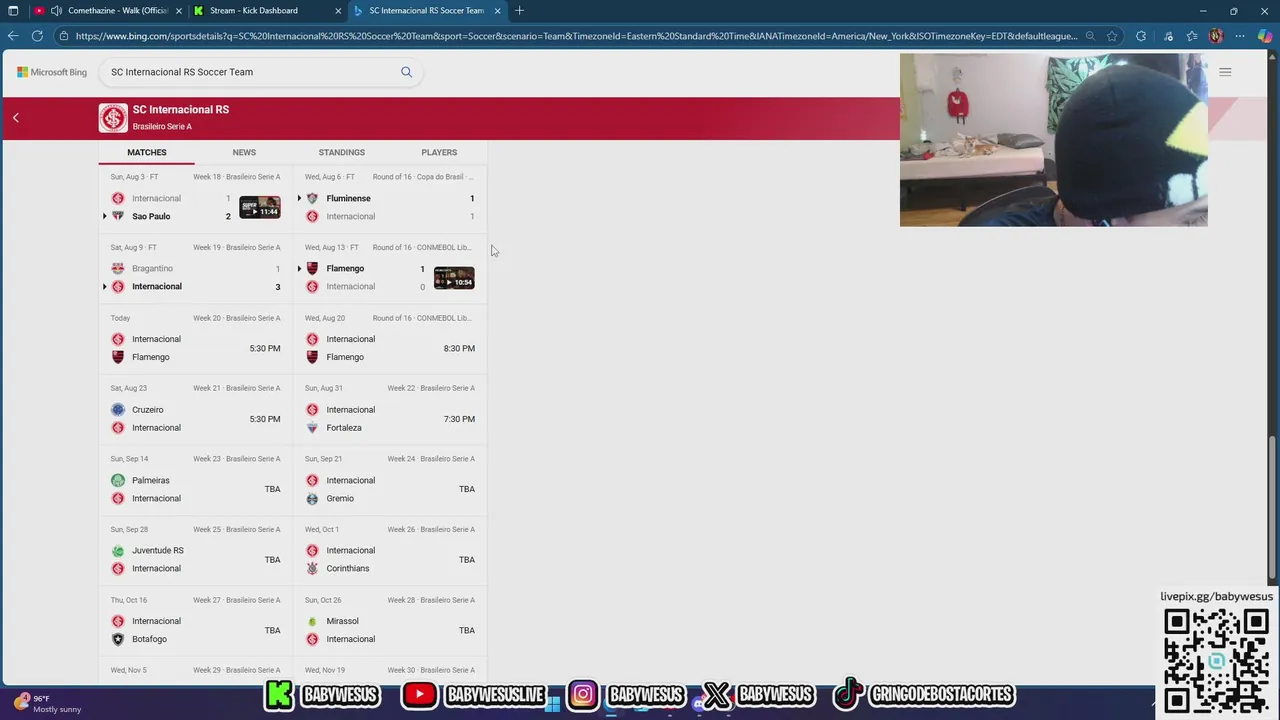
Task: Click the webcam overlay video feed
Action: tap(1053, 140)
